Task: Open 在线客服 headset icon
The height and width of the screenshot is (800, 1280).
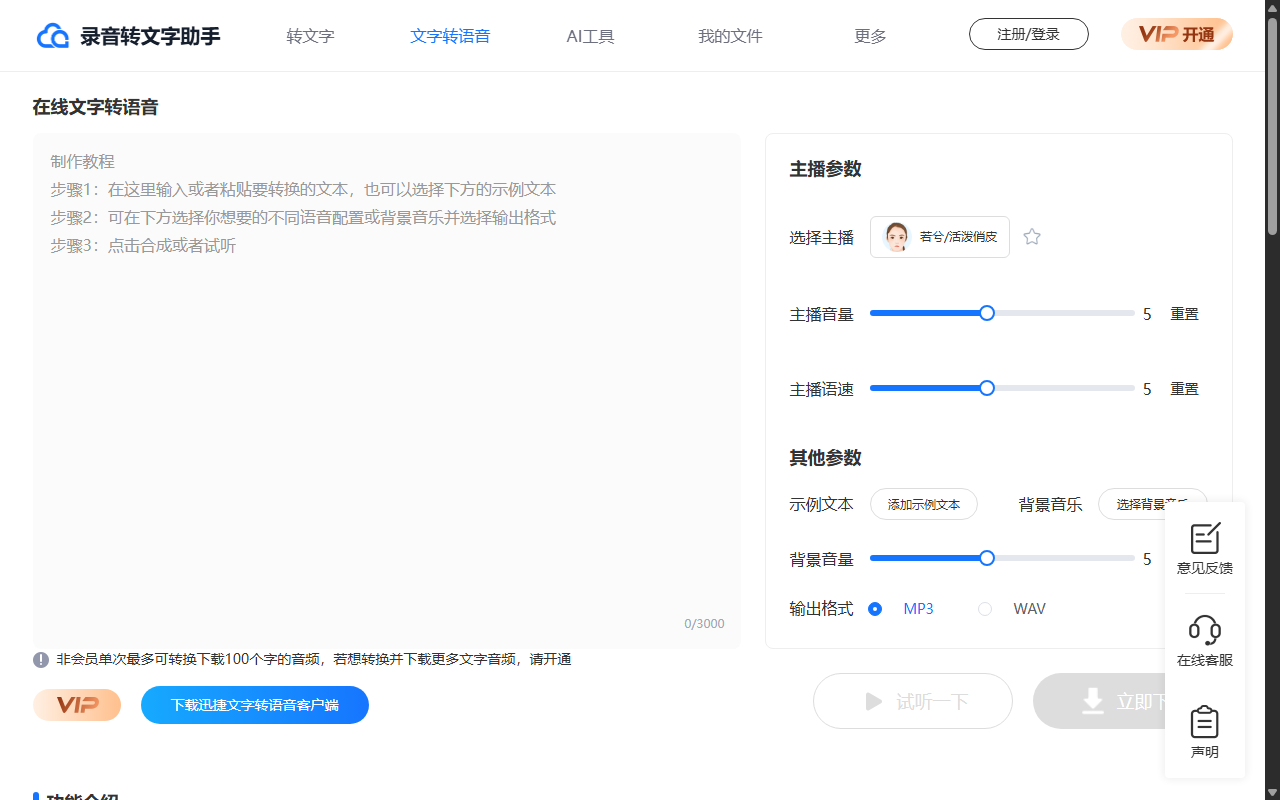Action: pyautogui.click(x=1205, y=630)
